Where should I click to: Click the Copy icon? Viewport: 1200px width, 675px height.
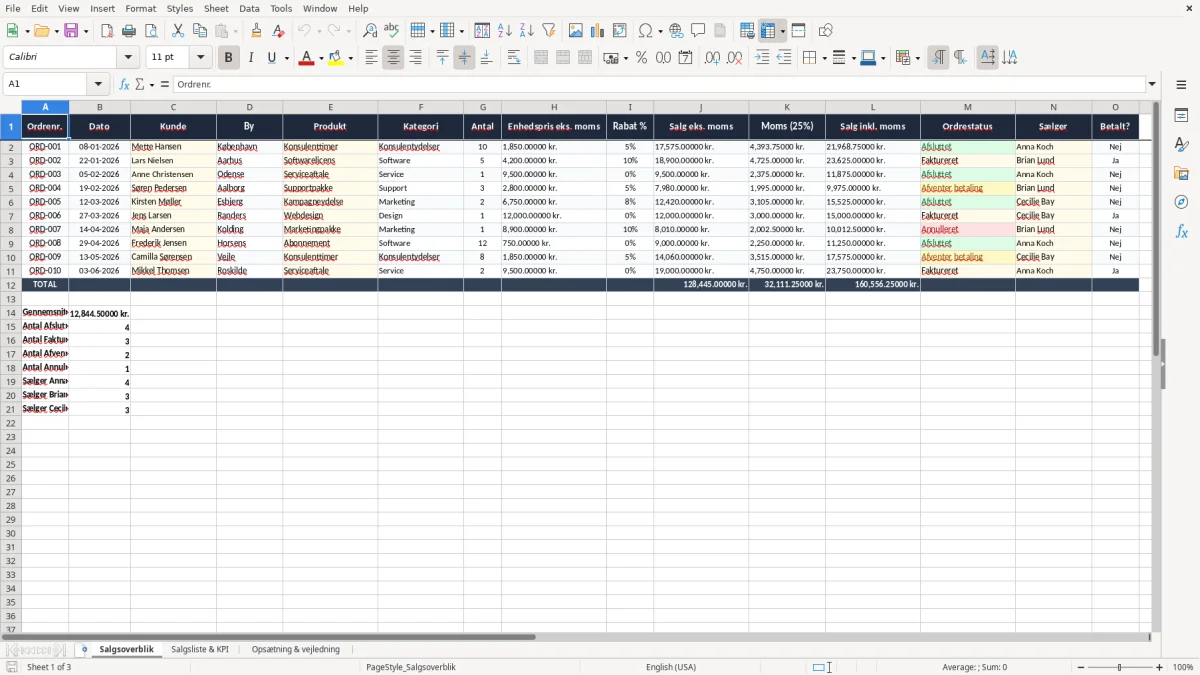coord(200,31)
